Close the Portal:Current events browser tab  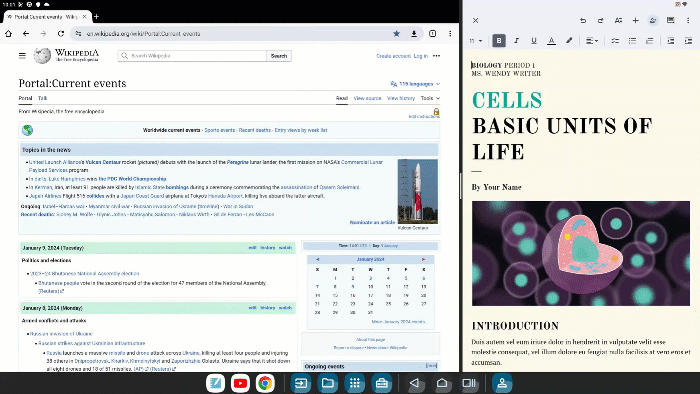84,17
